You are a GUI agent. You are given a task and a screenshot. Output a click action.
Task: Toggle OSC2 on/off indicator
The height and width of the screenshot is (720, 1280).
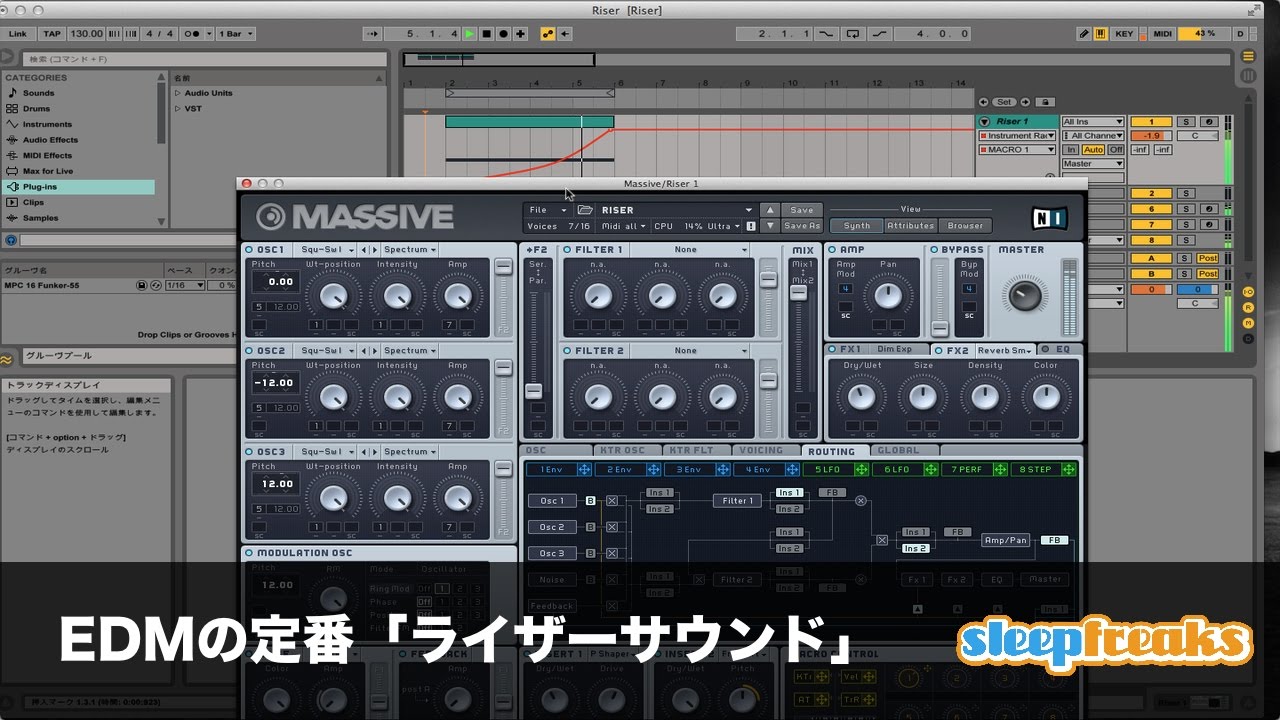pos(248,351)
